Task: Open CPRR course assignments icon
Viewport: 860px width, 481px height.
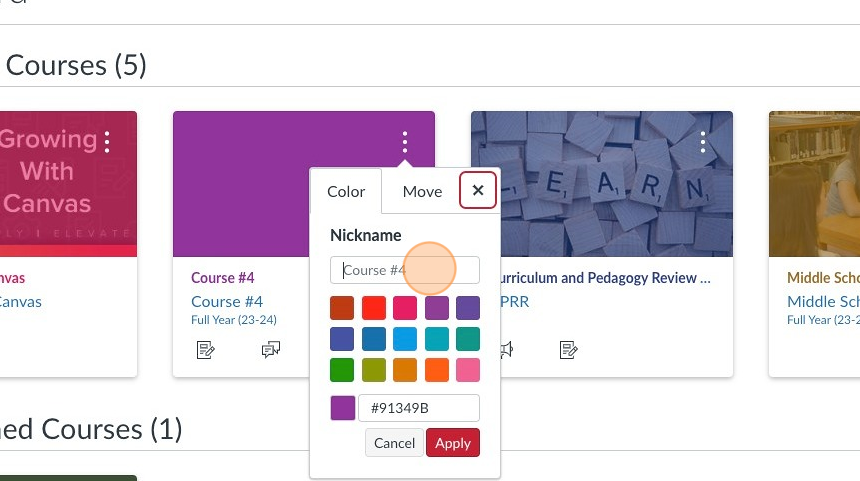Action: point(568,349)
